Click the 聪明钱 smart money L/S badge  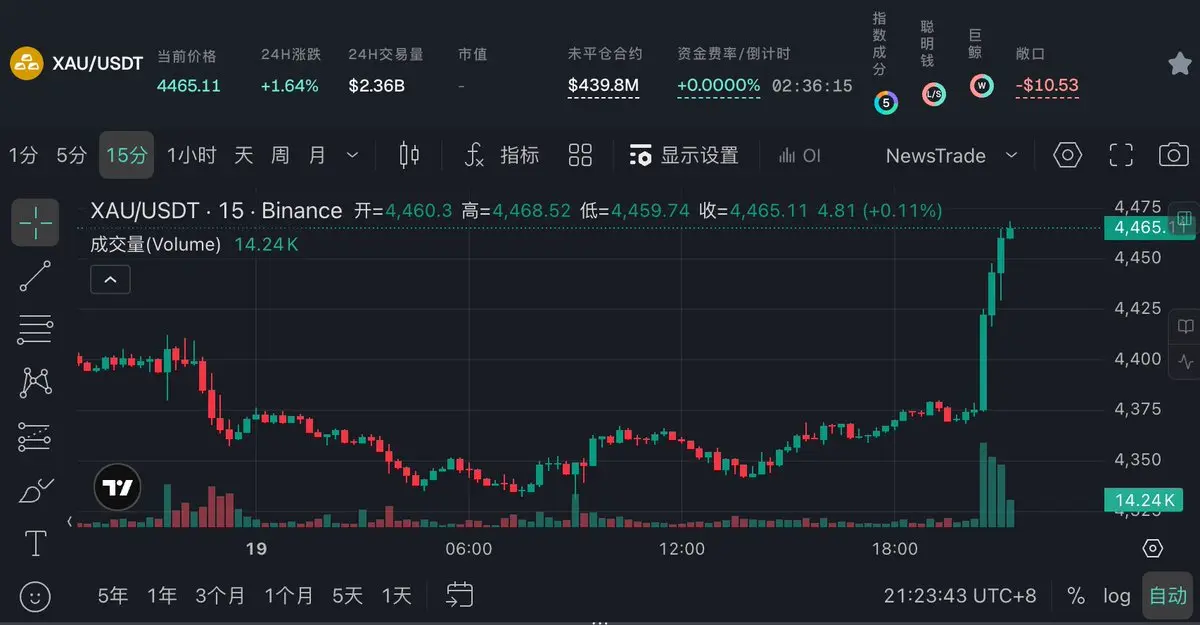933,95
